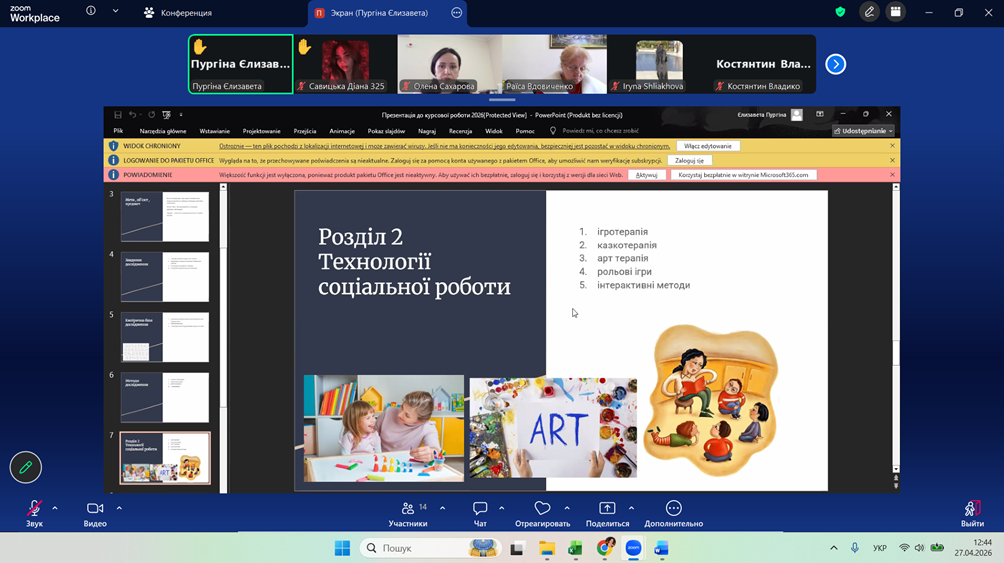This screenshot has width=1004, height=563.
Task: Click the УКР keyboard language indicator
Action: click(880, 548)
